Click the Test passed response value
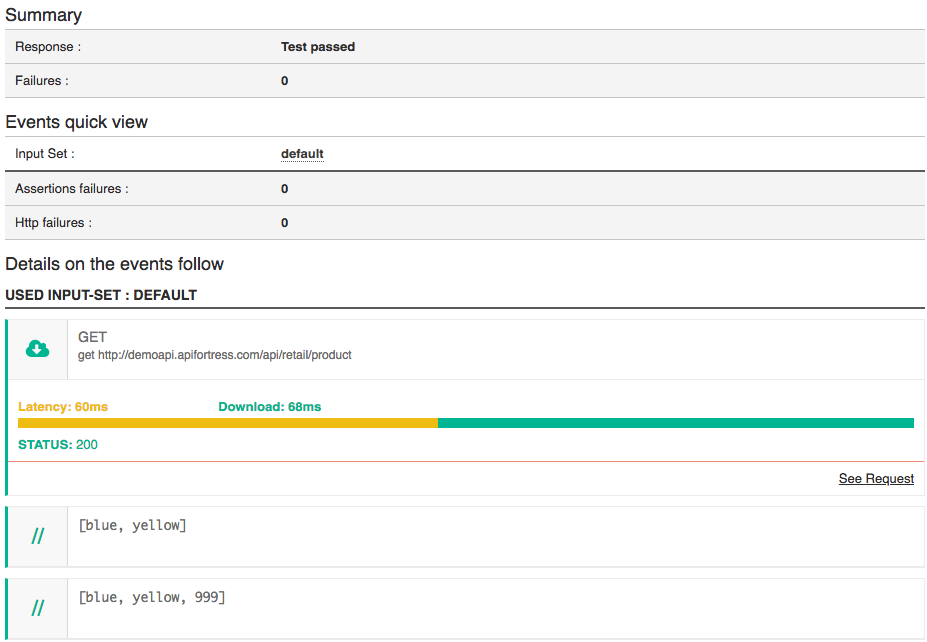The image size is (927, 642). [318, 47]
